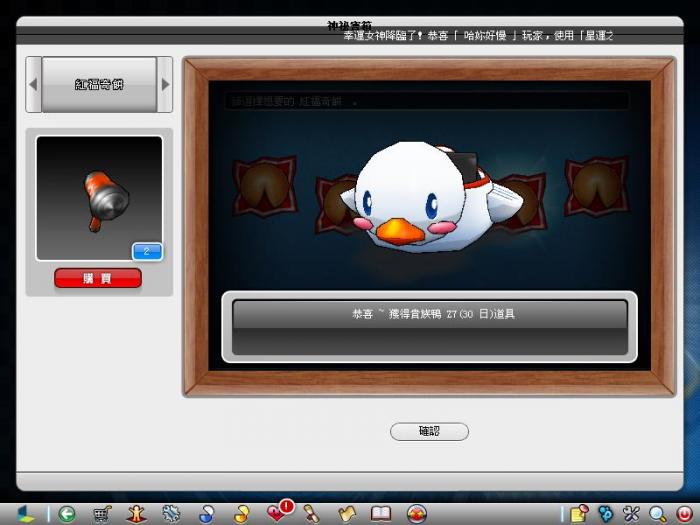Image resolution: width=700 pixels, height=525 pixels.
Task: Click the yellow swirl icon
Action: click(x=242, y=514)
